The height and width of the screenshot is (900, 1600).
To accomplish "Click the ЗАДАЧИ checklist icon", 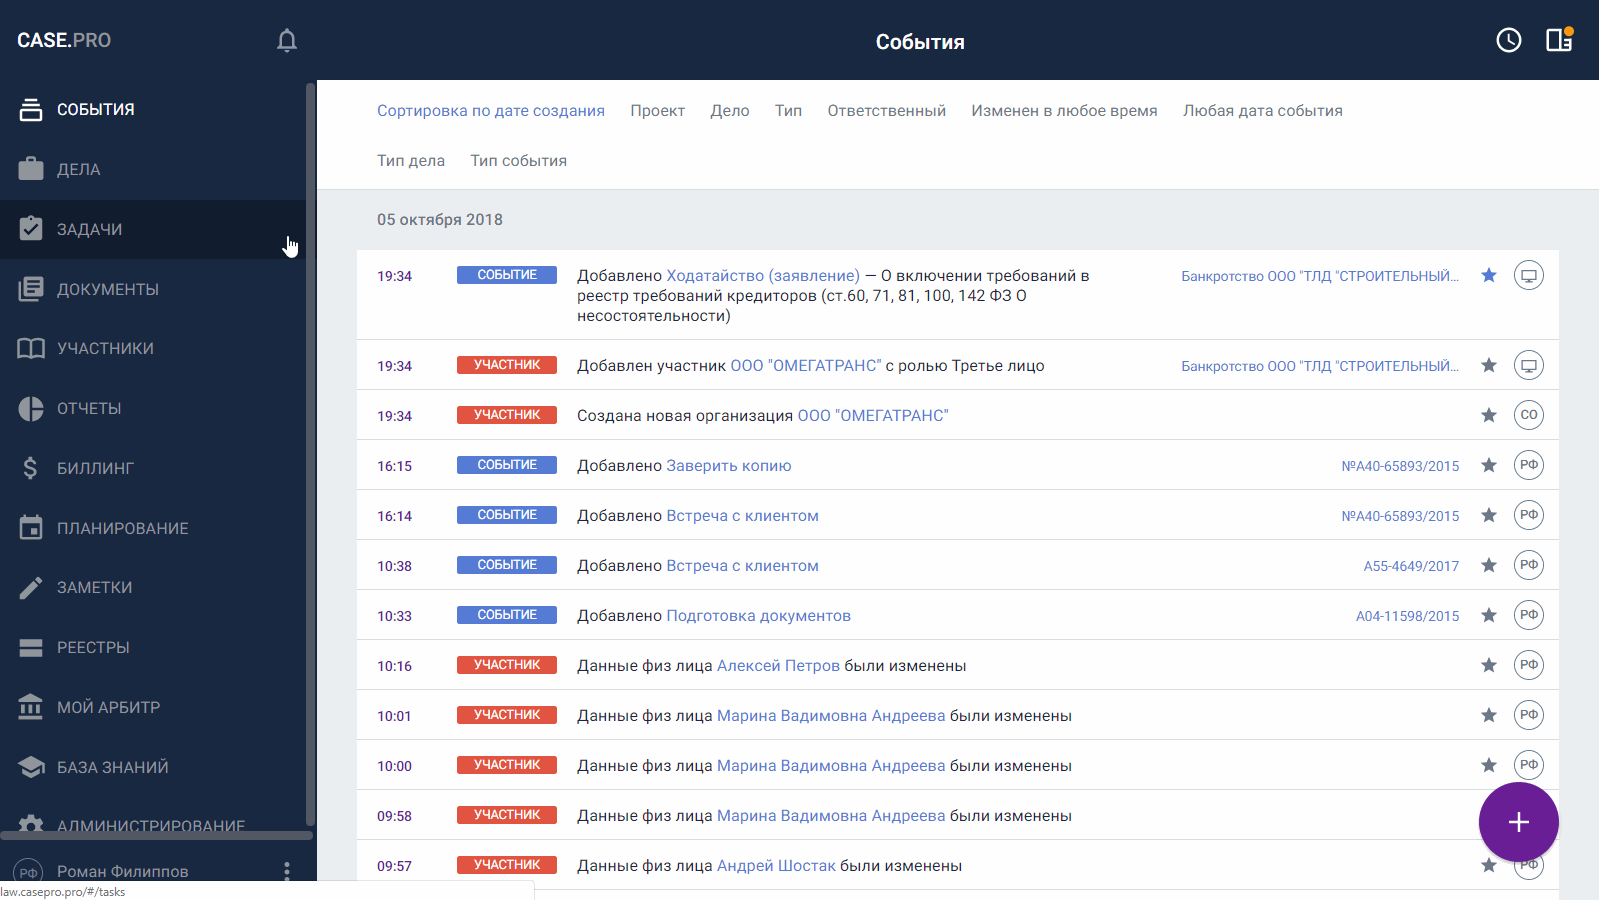I will tap(31, 229).
